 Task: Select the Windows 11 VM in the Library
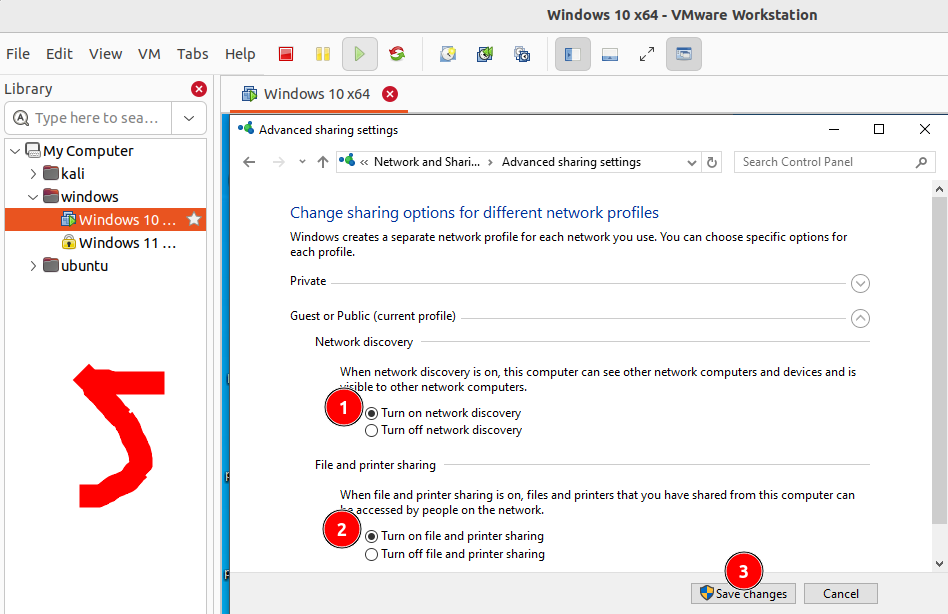(x=119, y=243)
